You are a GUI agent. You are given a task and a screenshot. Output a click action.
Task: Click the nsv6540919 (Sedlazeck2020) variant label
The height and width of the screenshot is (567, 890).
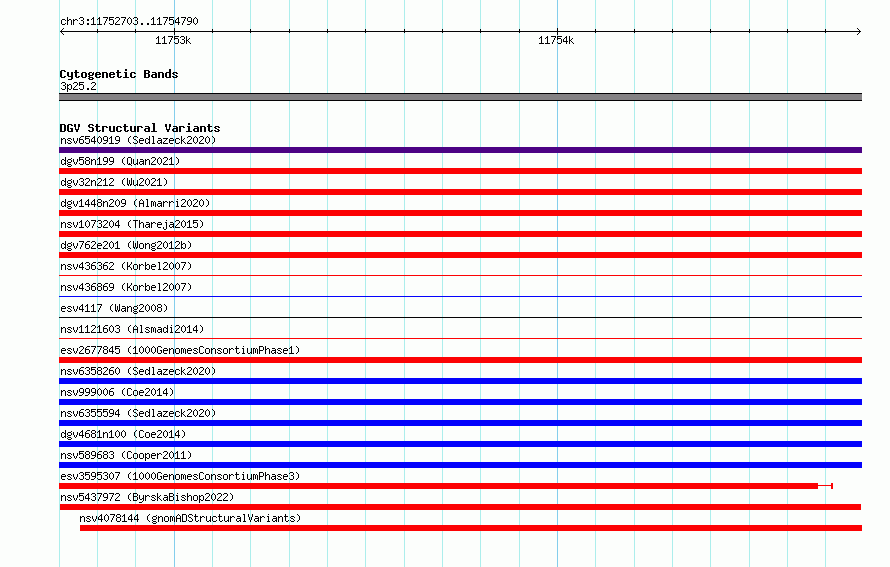138,140
